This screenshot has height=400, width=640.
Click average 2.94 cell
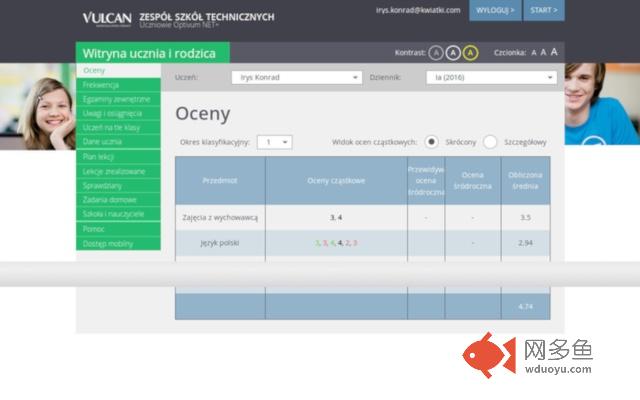[x=525, y=243]
